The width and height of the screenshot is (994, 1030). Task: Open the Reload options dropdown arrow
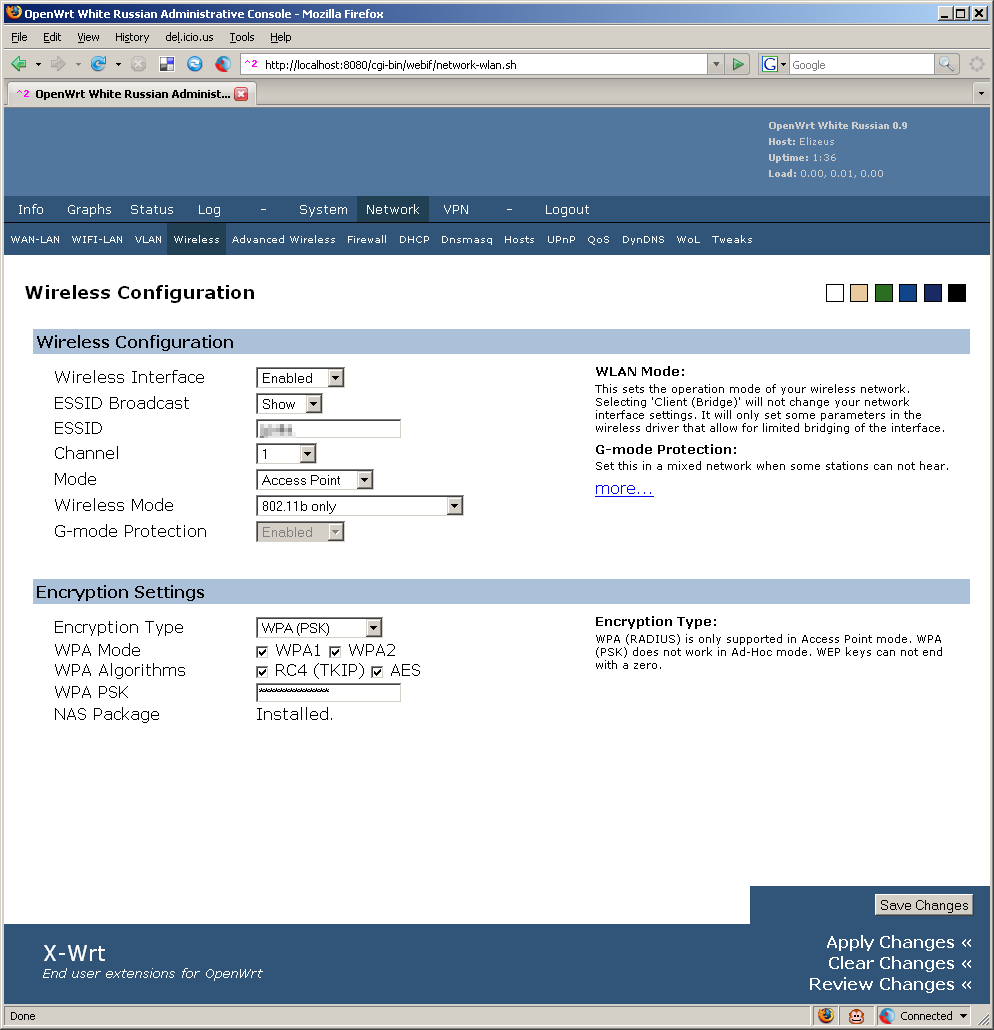118,64
